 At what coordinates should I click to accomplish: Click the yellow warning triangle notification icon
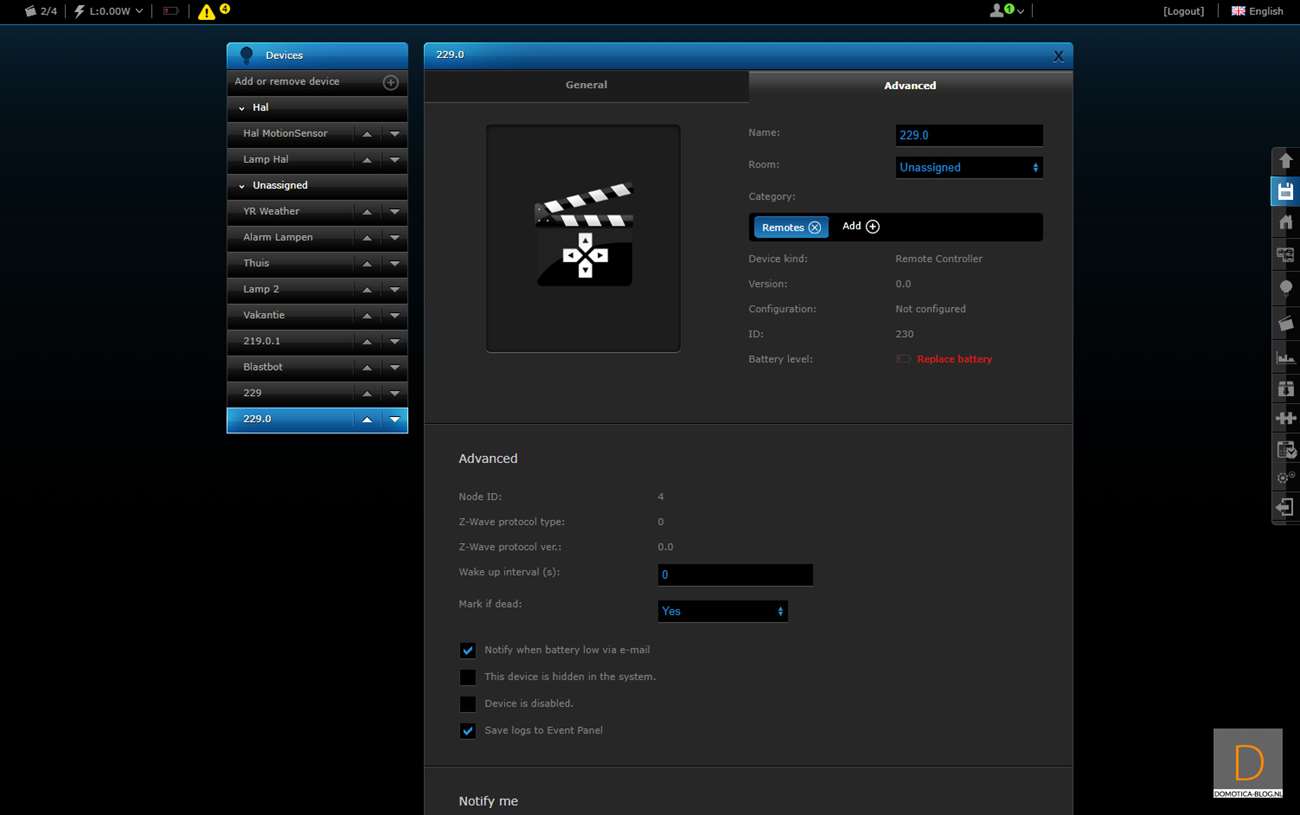point(207,12)
